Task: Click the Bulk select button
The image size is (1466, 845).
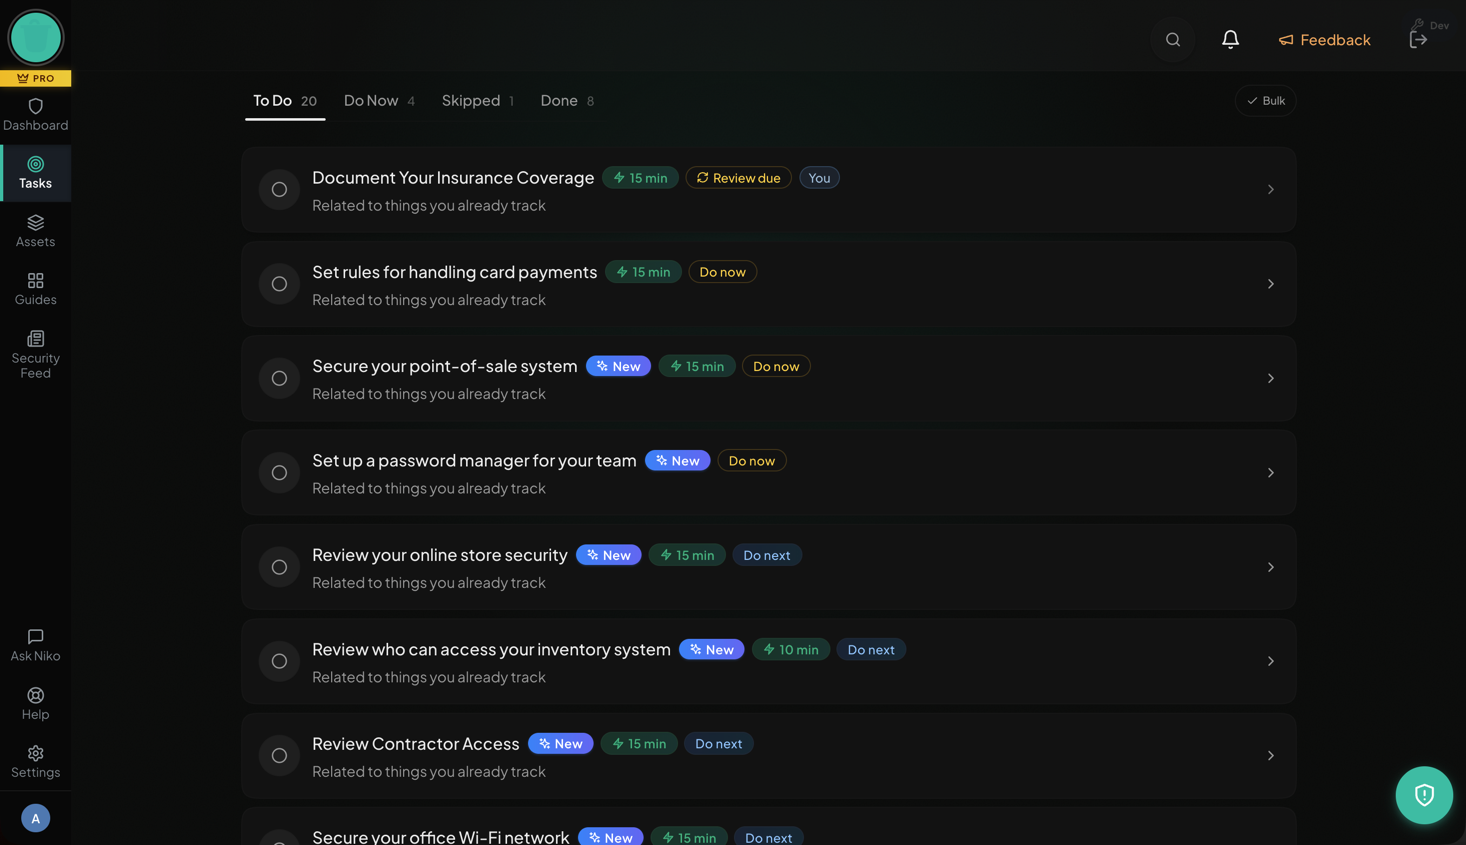Action: click(1265, 101)
